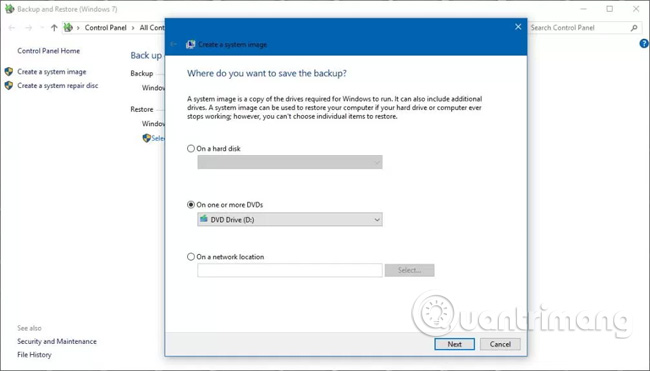Open Security and Maintenance link

[x=57, y=342]
